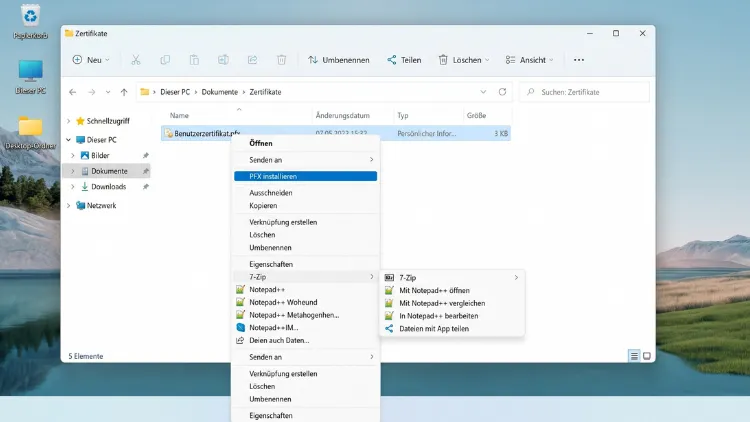Select Mit Notepad++ vergleichen
Image resolution: width=750 pixels, height=422 pixels.
pos(452,303)
